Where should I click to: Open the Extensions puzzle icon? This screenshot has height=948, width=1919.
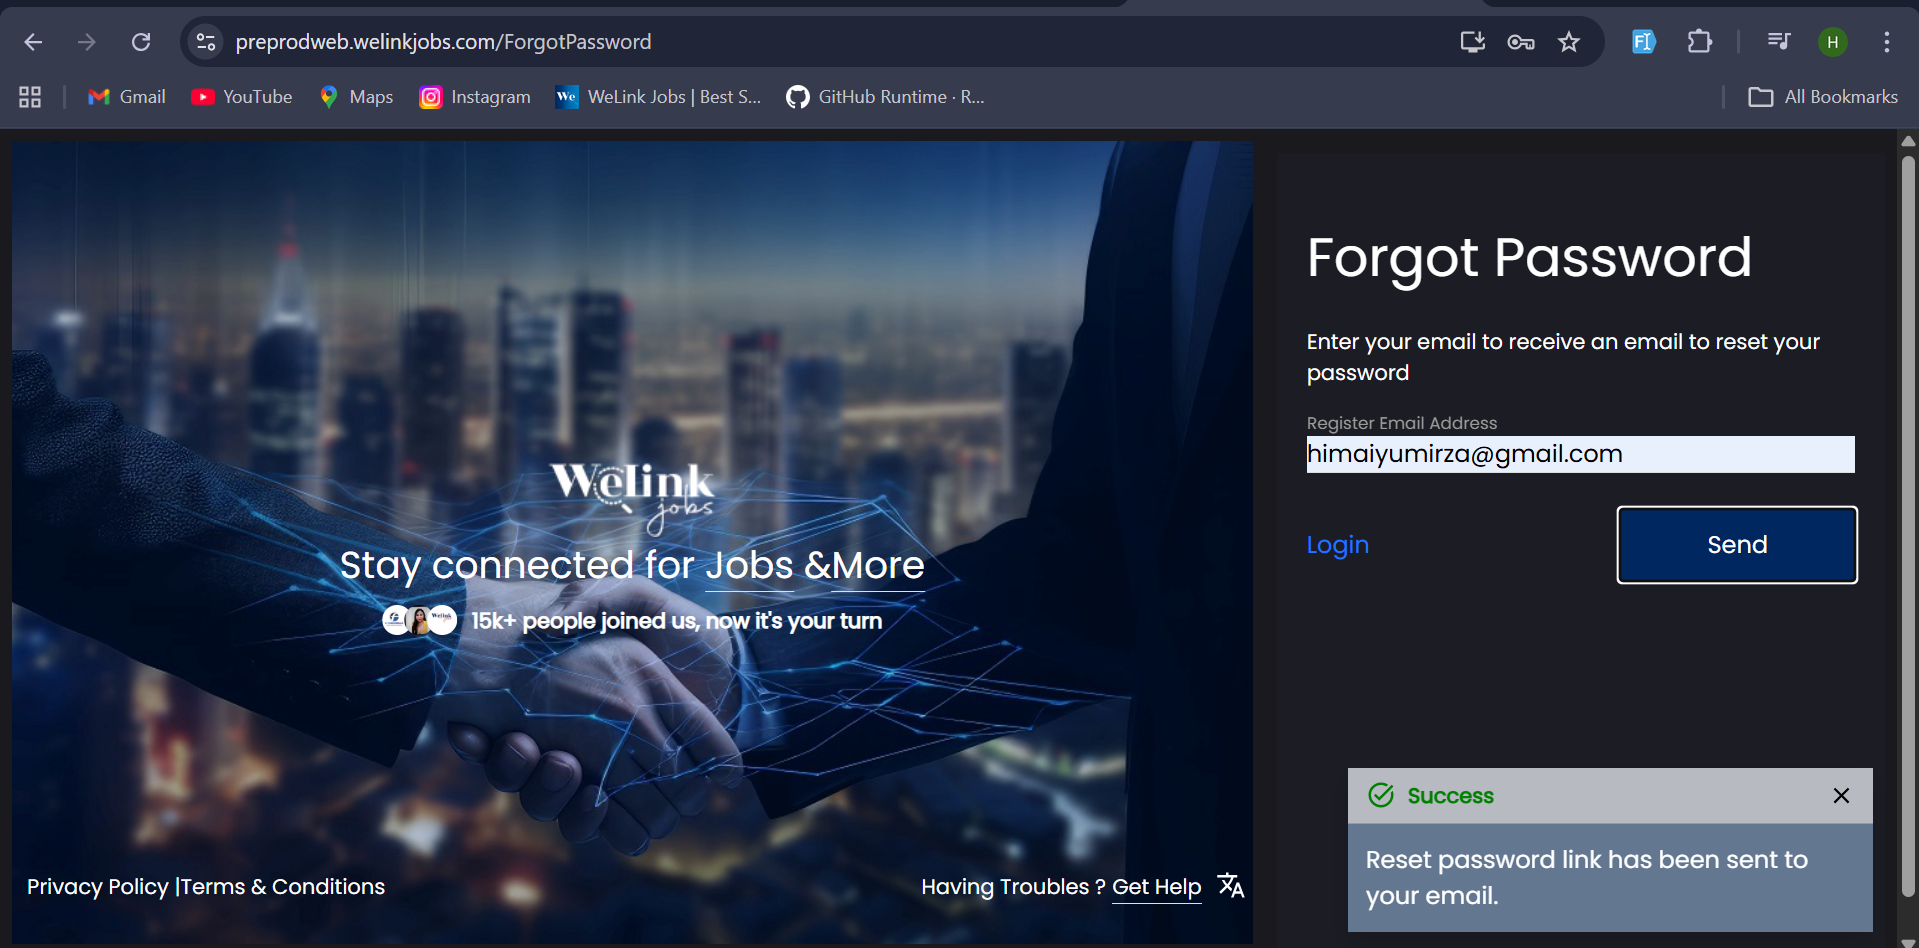1699,42
